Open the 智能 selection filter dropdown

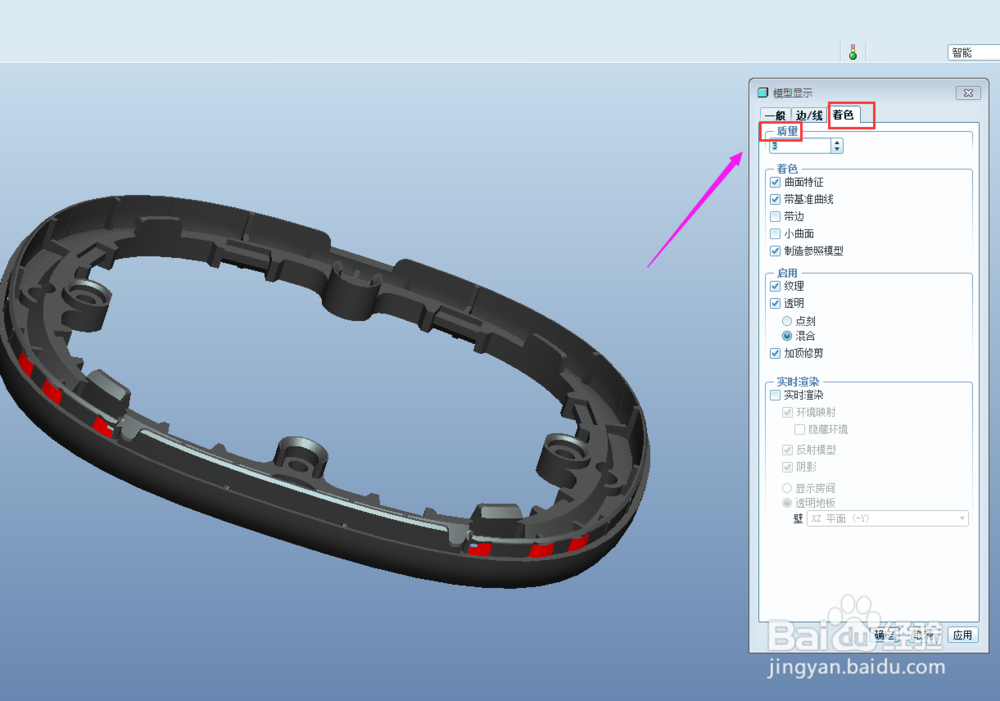[x=973, y=52]
